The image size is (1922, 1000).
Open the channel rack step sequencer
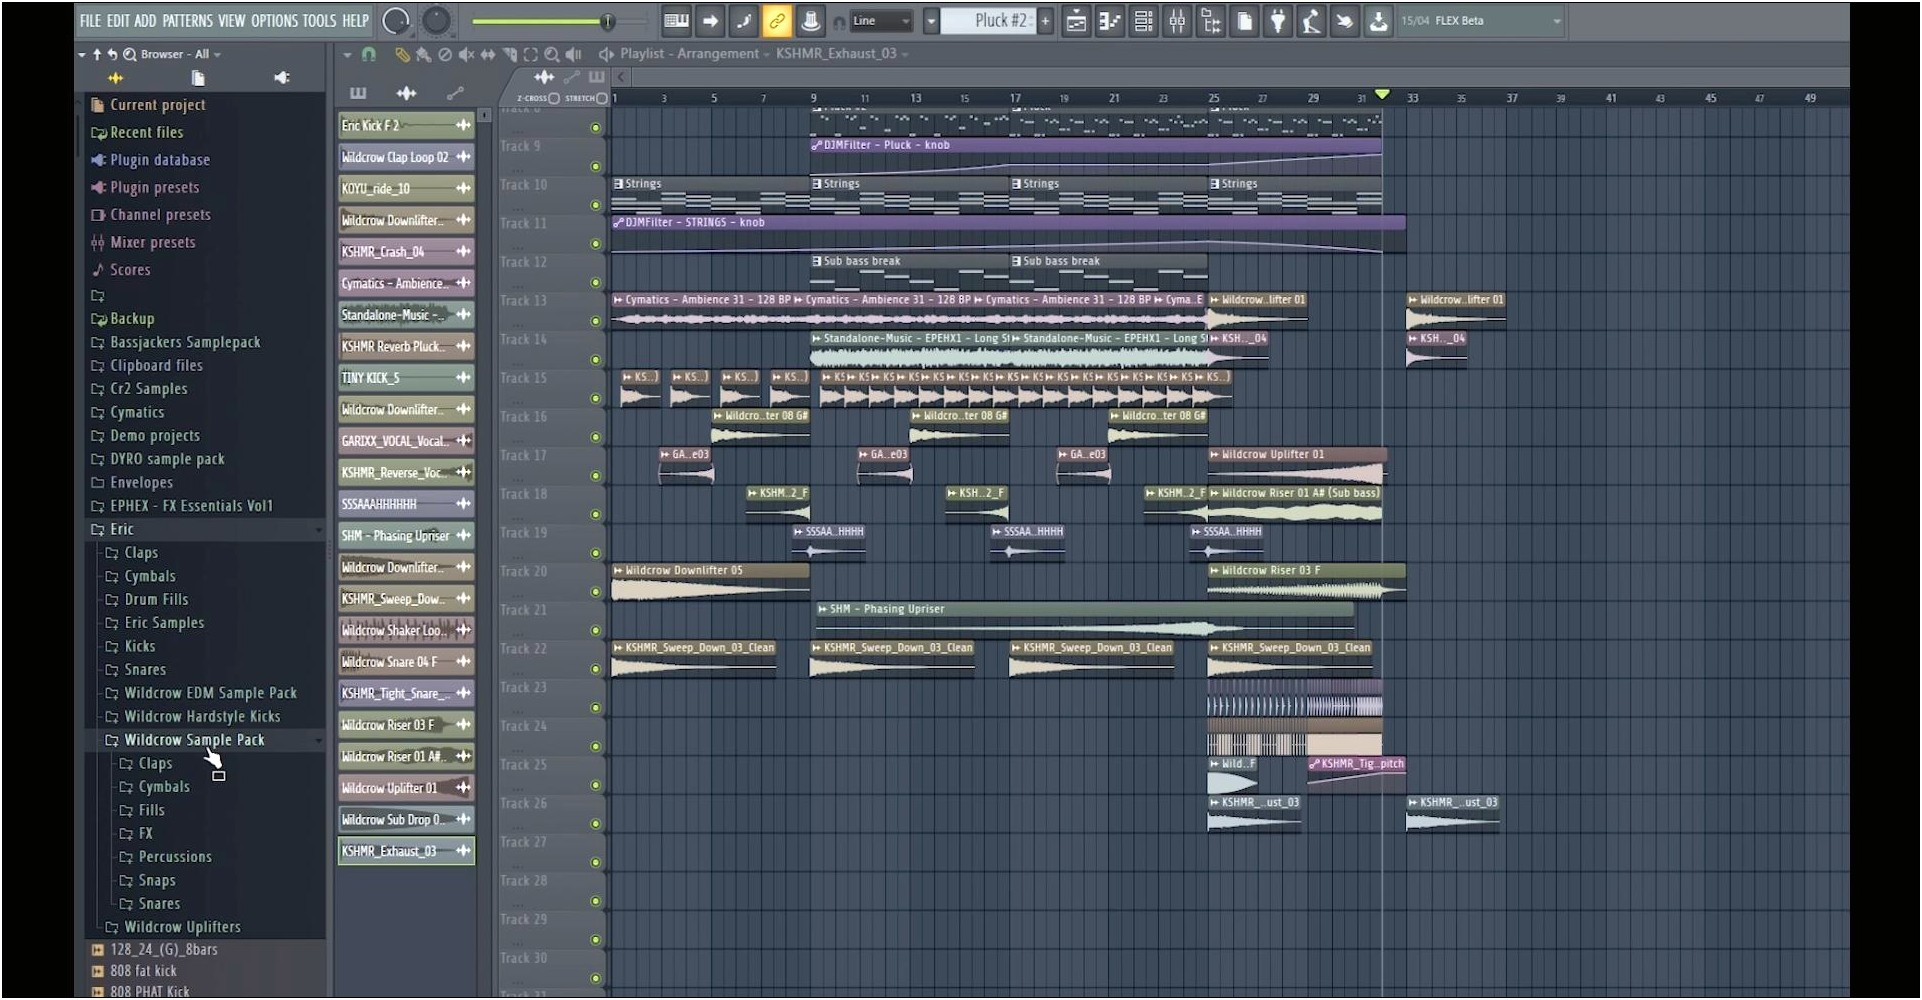coord(1144,21)
